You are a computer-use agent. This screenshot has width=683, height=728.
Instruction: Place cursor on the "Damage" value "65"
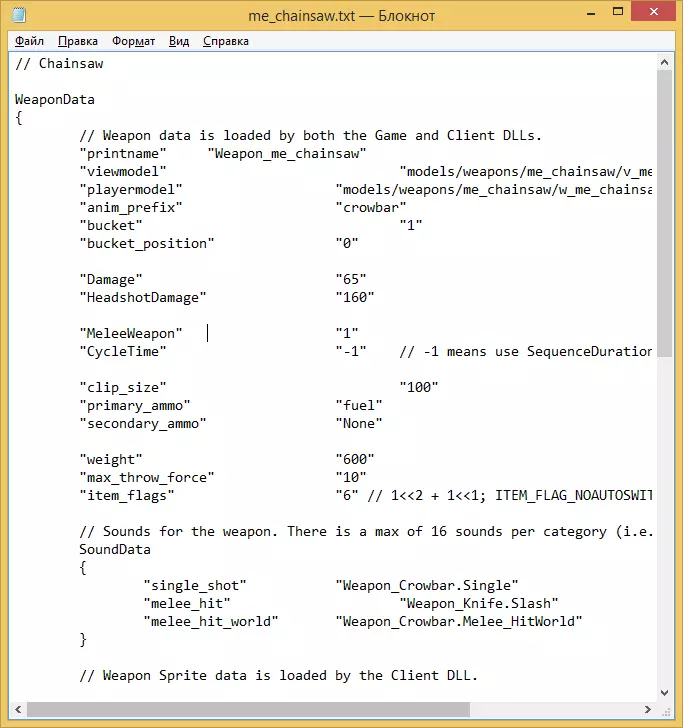[351, 280]
